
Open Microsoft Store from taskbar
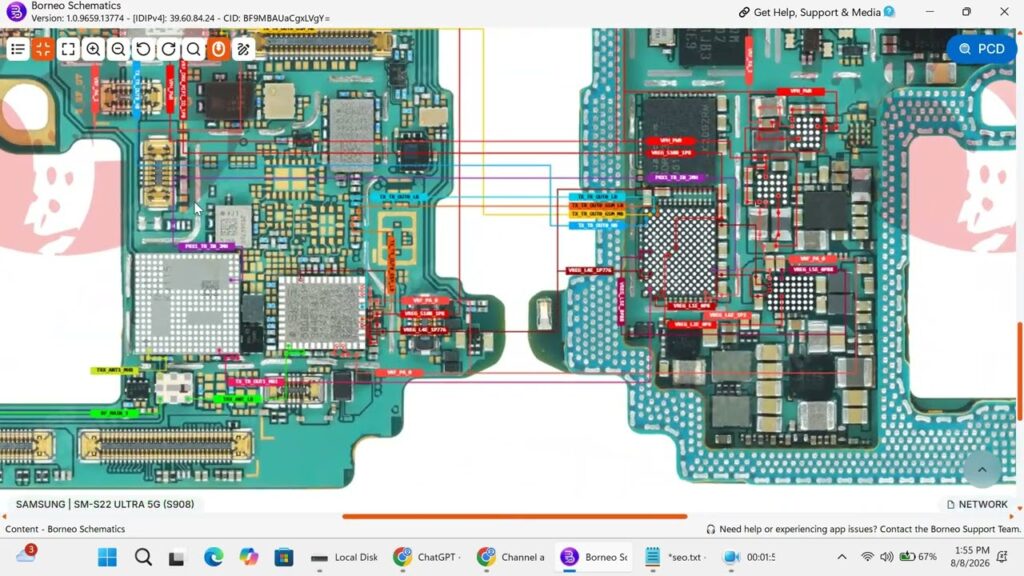pyautogui.click(x=283, y=557)
